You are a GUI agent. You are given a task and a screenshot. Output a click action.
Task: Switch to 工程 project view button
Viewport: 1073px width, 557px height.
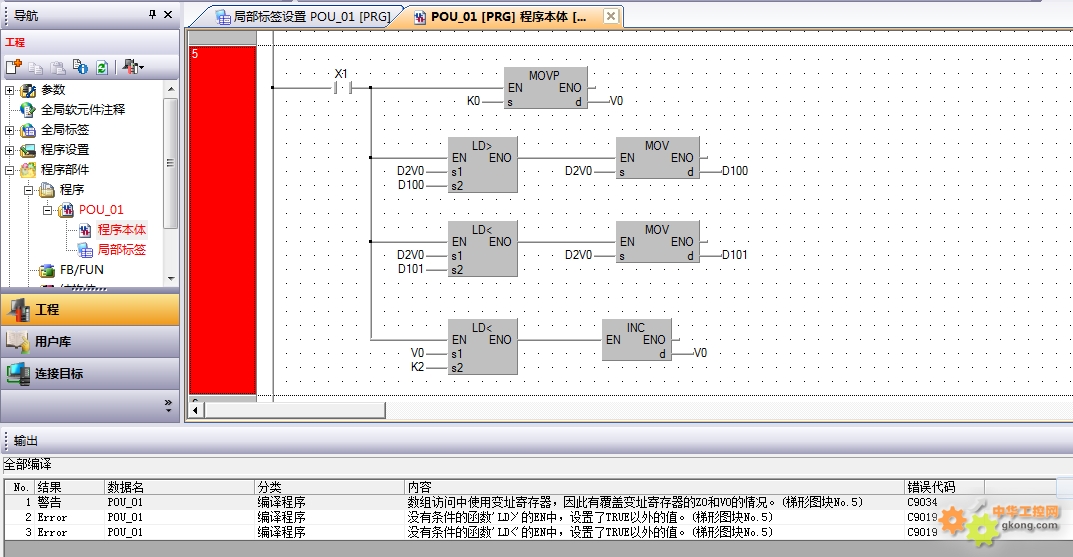(x=90, y=309)
